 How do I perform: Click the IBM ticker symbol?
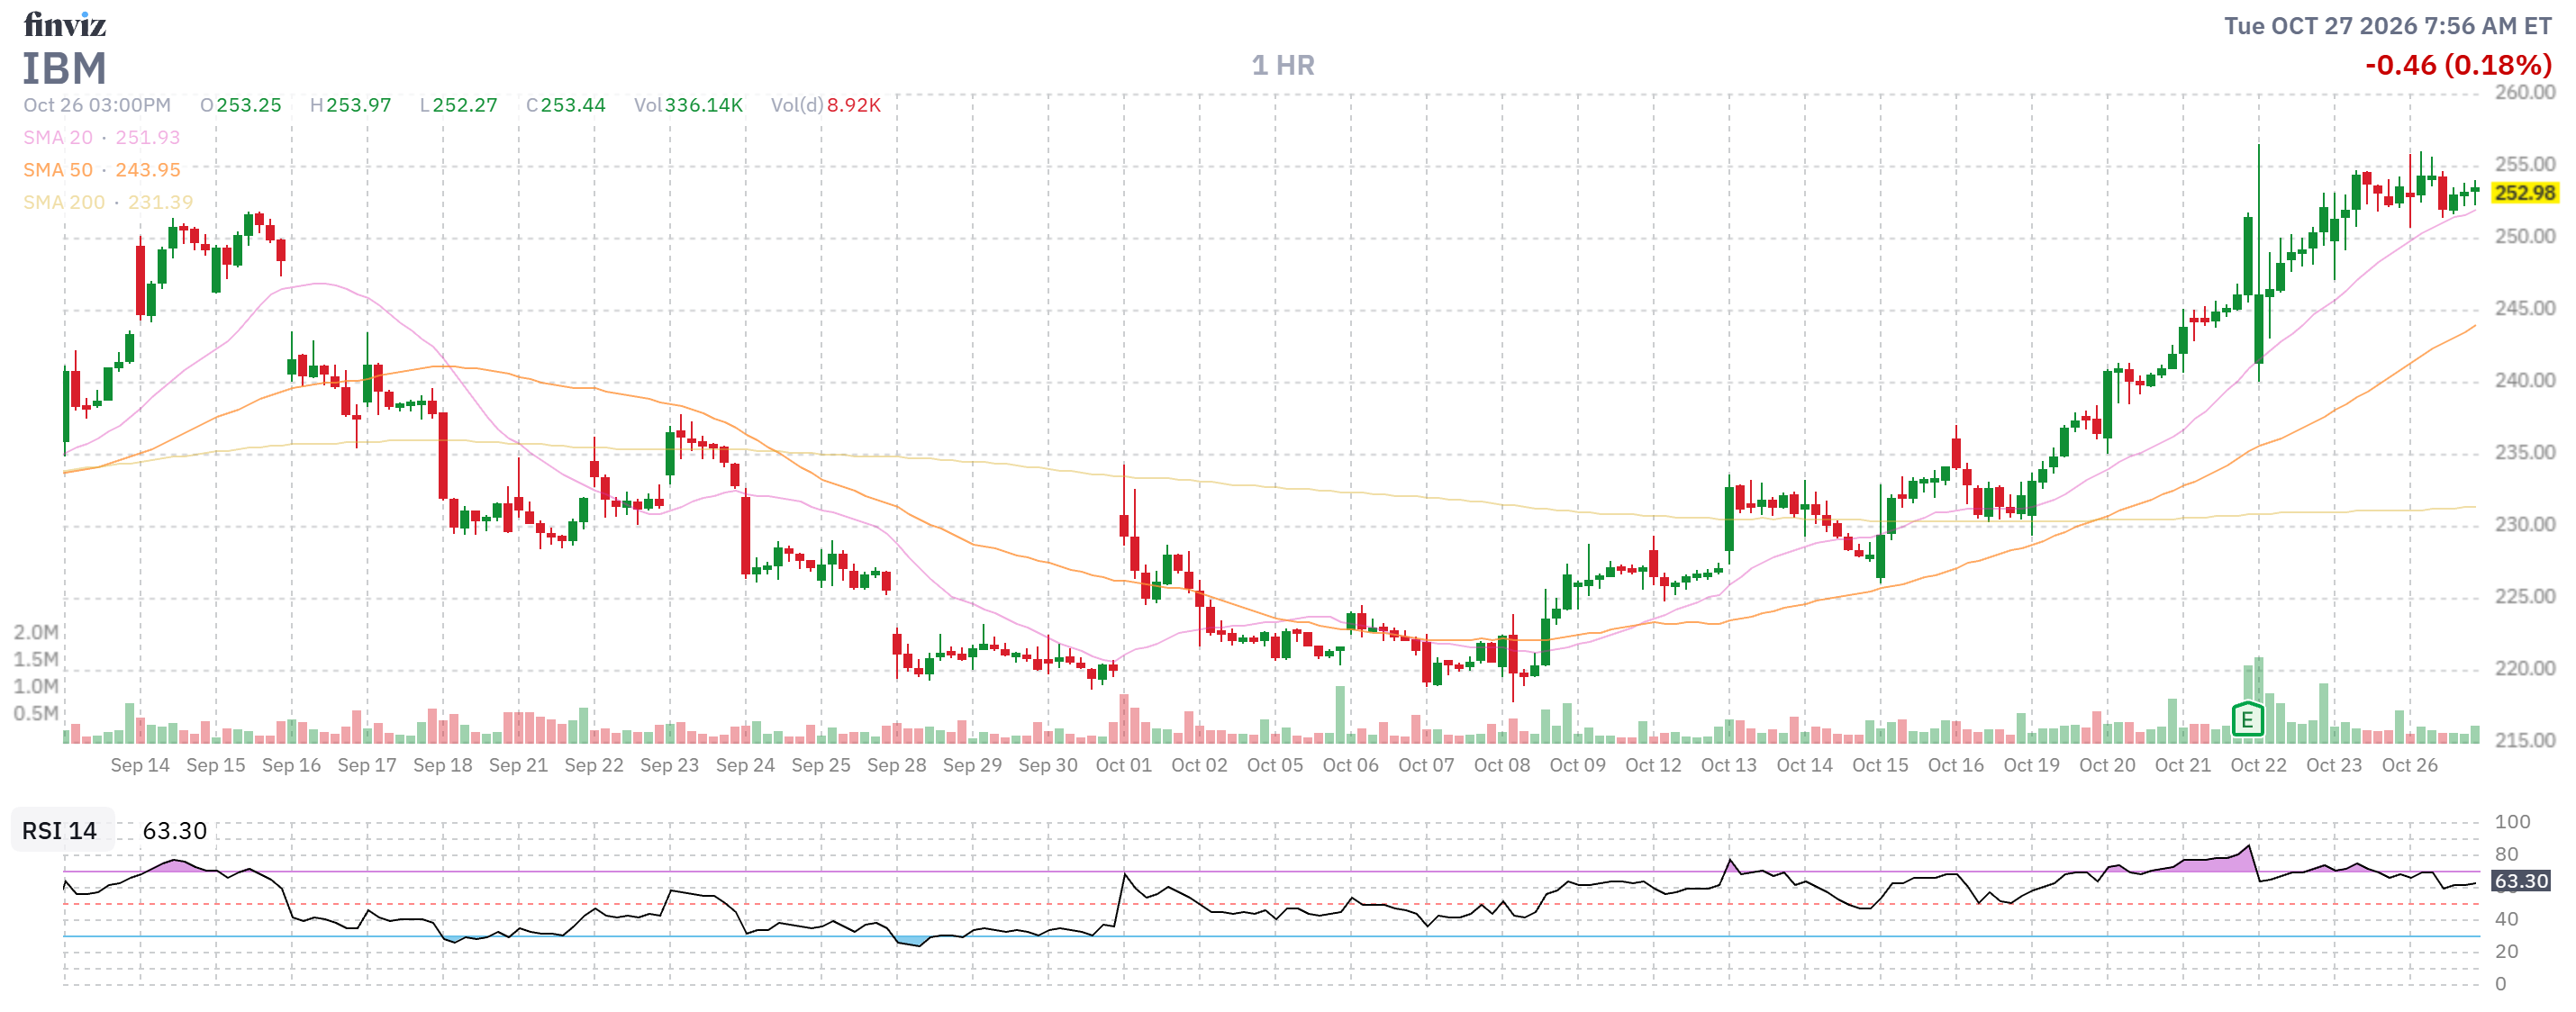65,68
